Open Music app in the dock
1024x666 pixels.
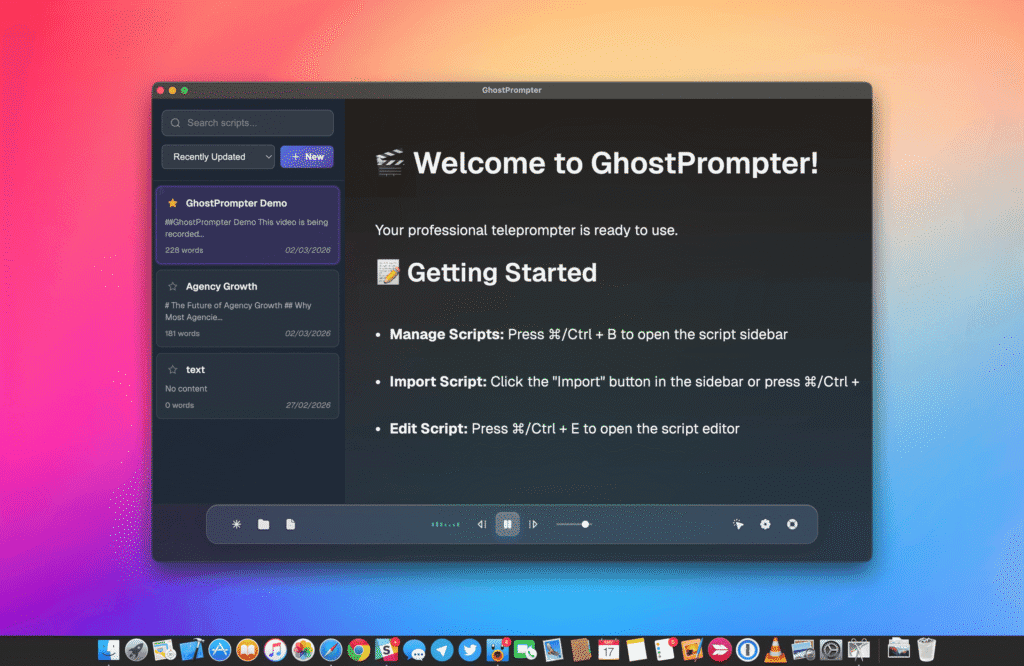coord(275,650)
